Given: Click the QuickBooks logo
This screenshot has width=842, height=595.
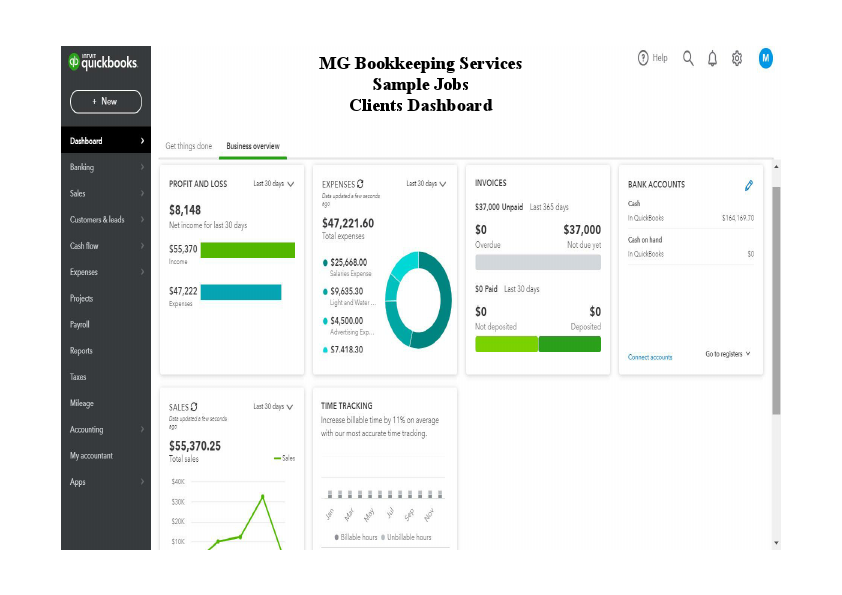Looking at the screenshot, I should point(103,62).
